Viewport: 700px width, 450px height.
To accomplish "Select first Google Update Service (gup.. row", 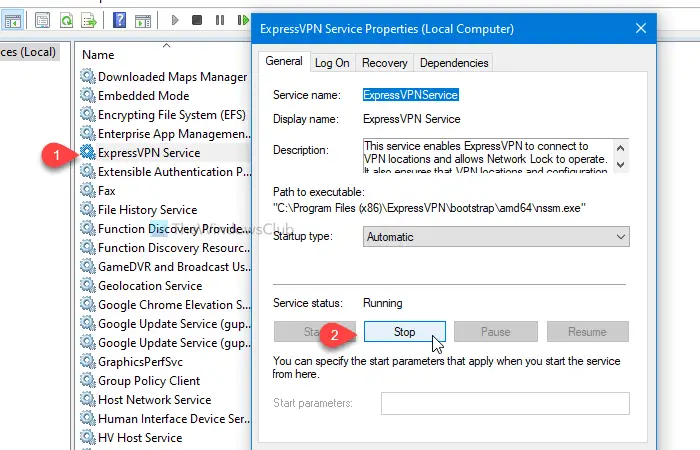I will pos(165,323).
